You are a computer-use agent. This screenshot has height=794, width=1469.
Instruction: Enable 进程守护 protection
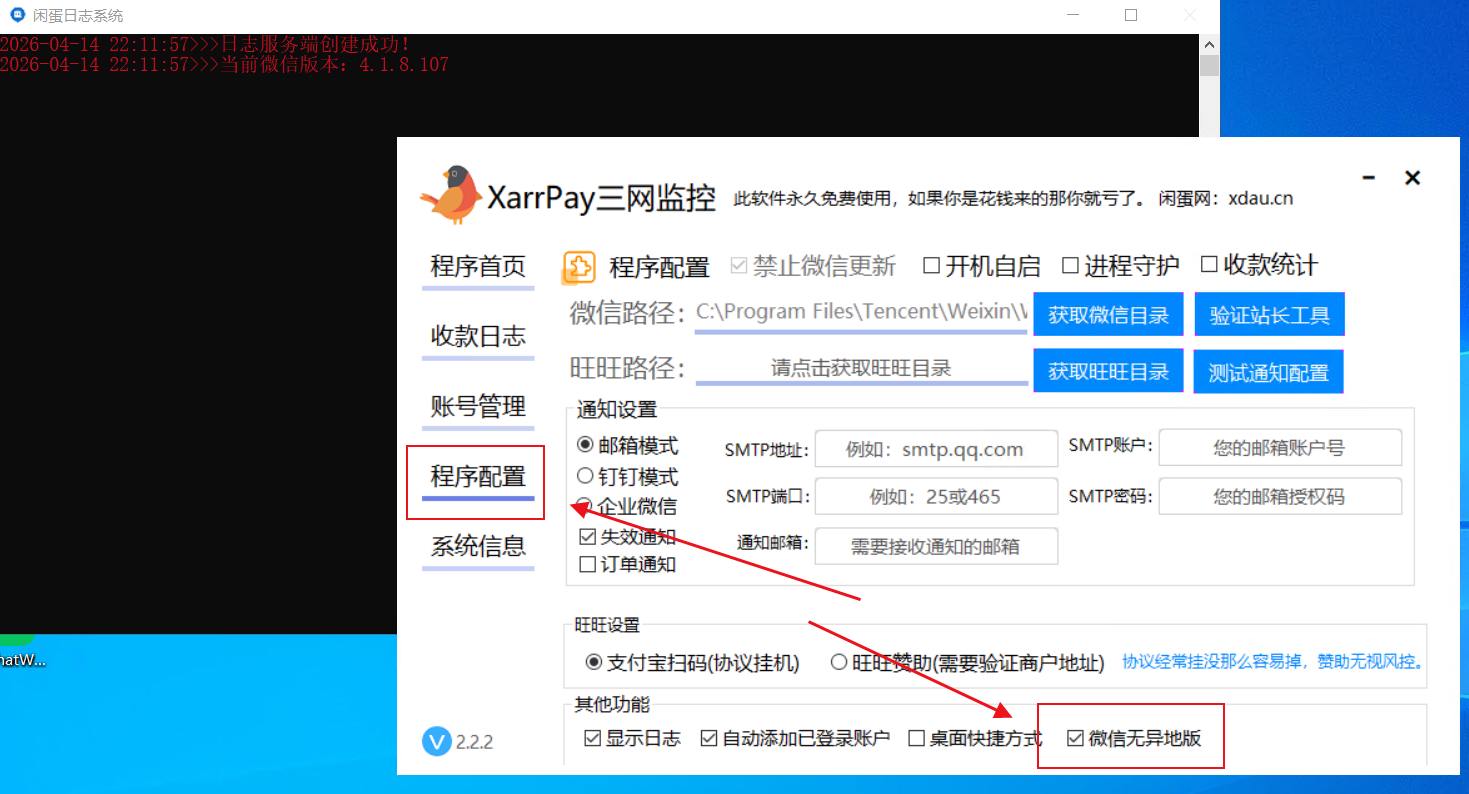pos(1068,265)
